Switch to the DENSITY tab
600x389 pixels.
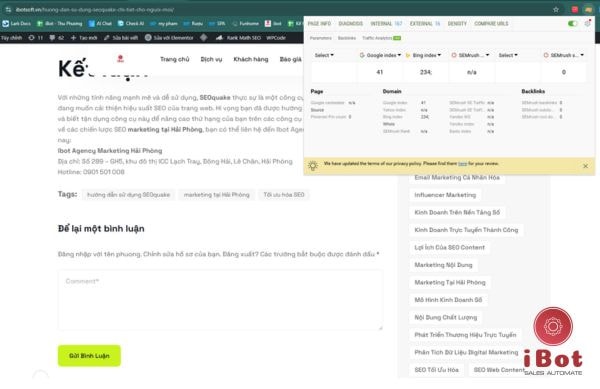coord(457,23)
